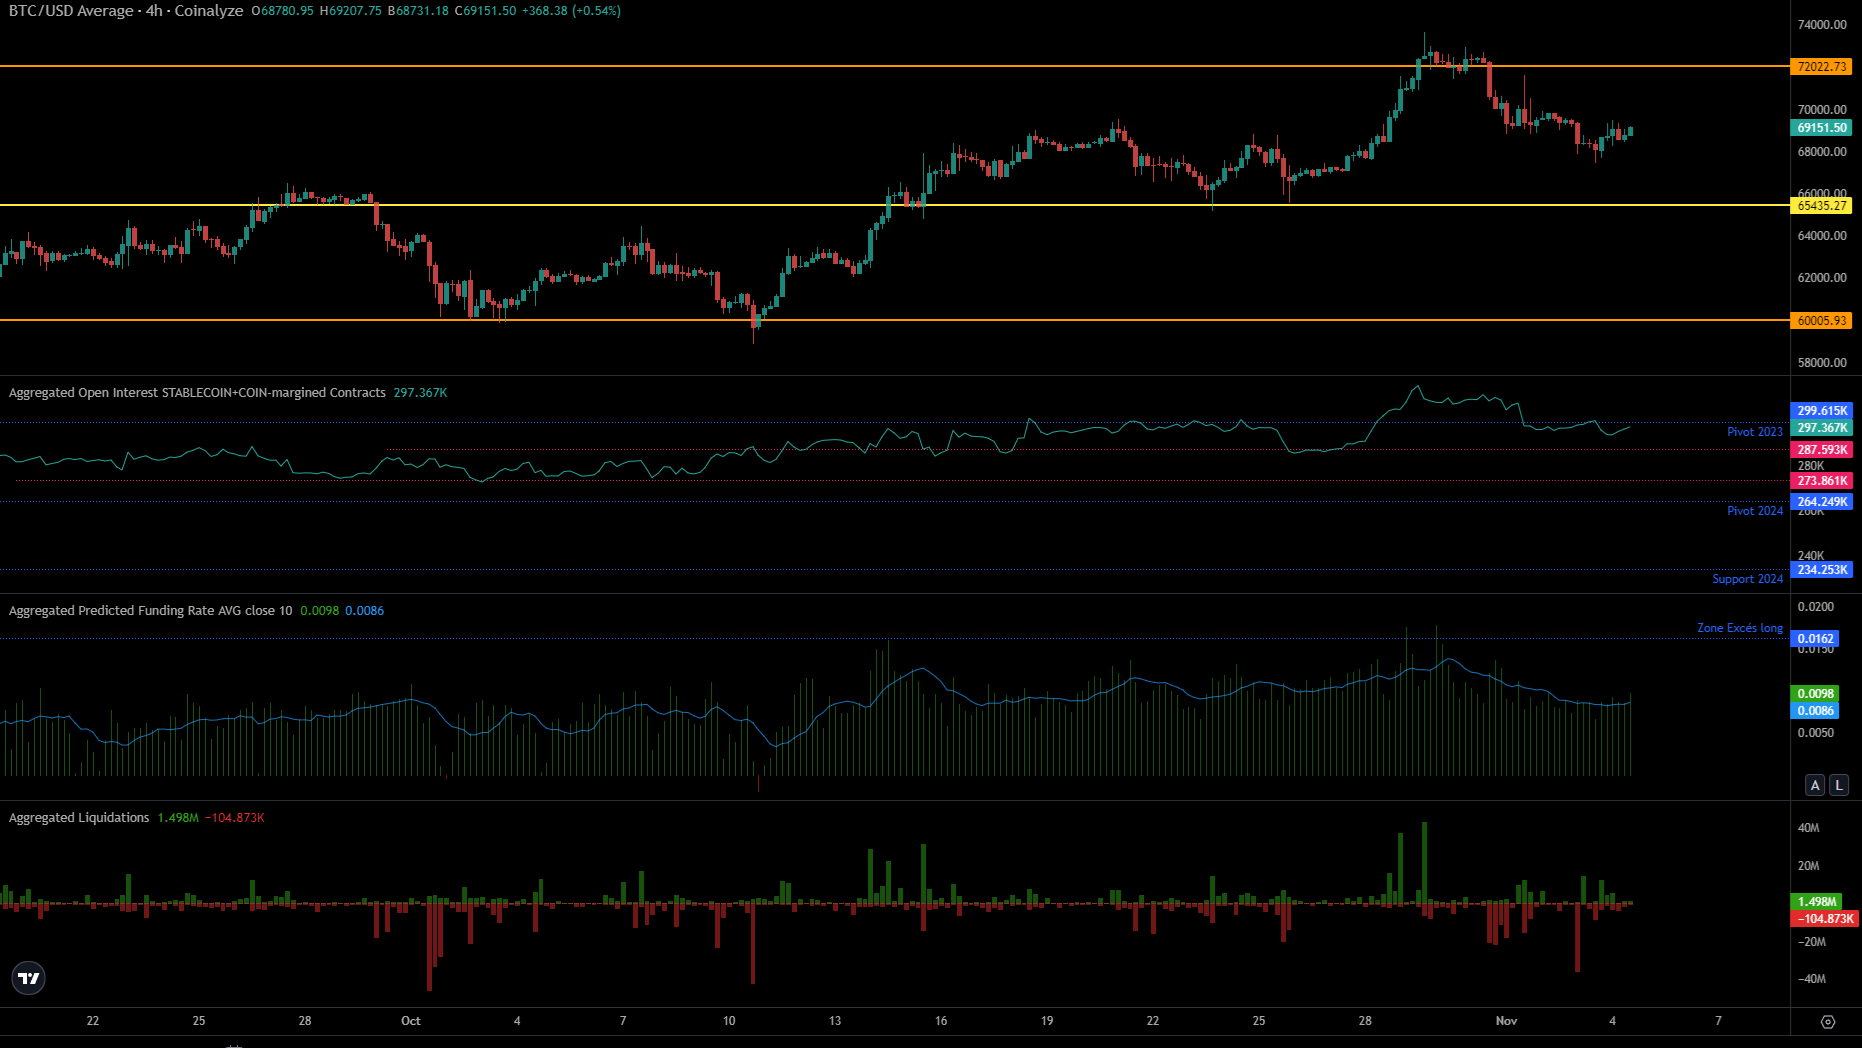Click the TradingView logo icon

point(29,978)
